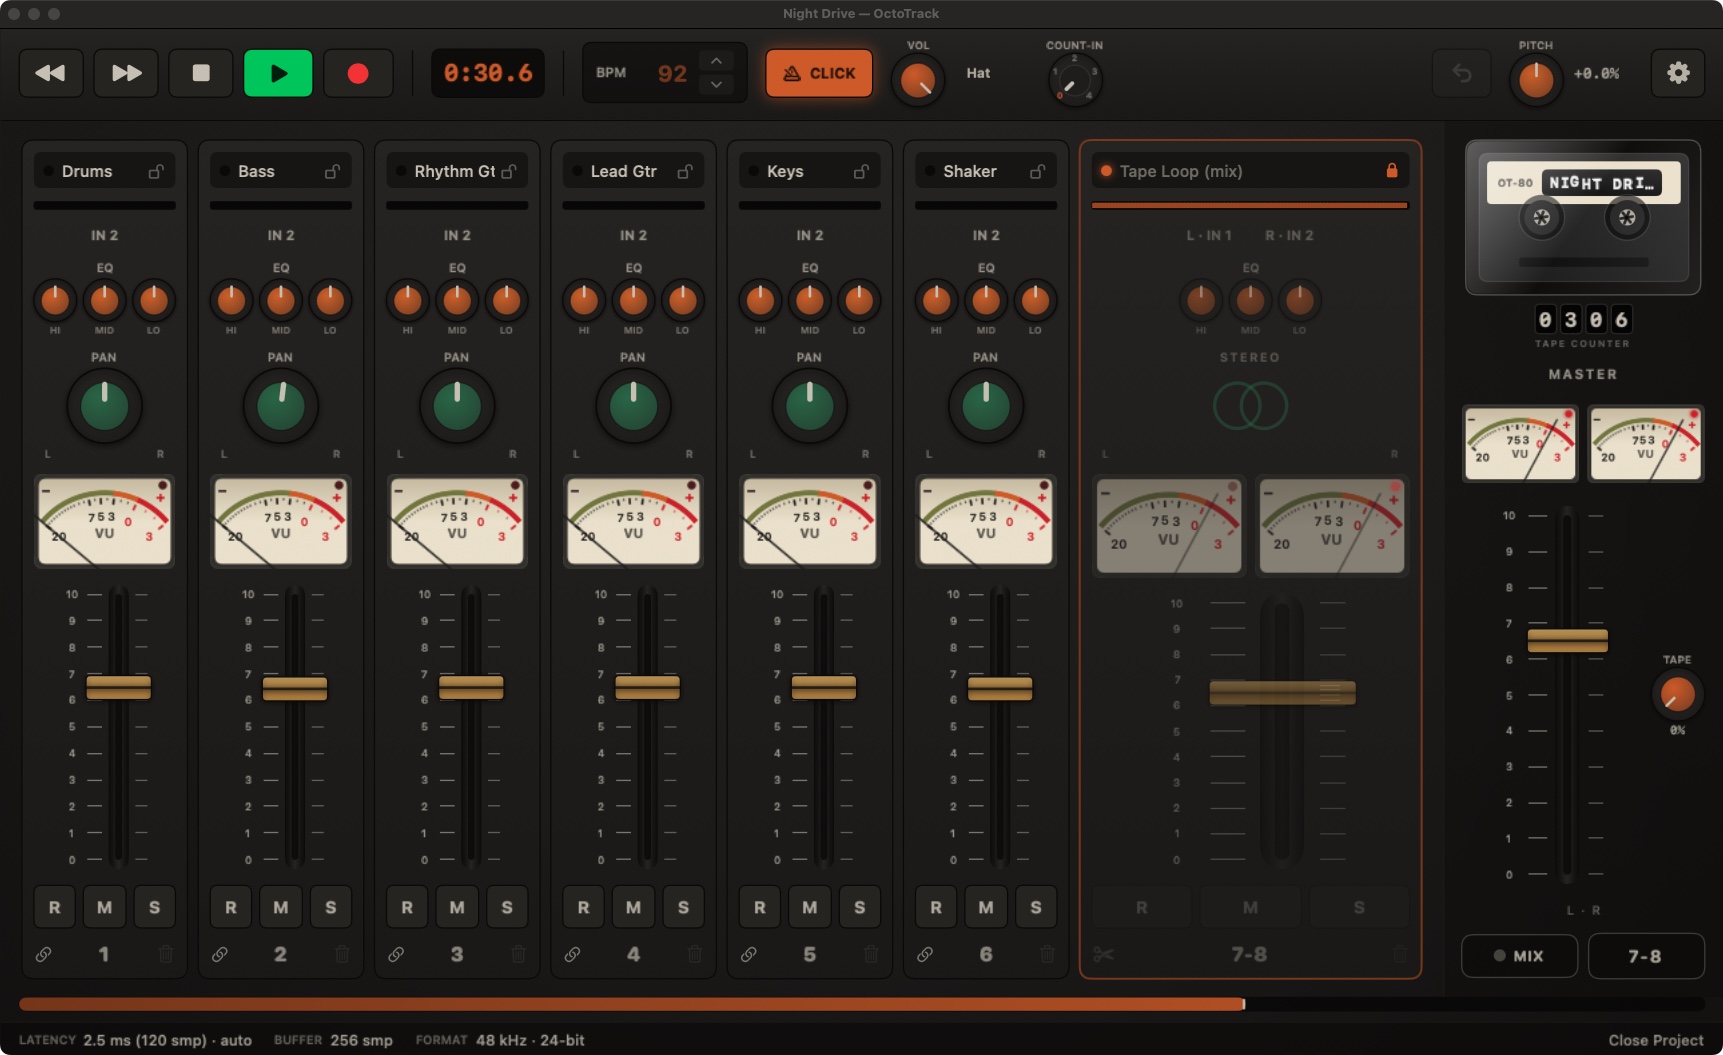The height and width of the screenshot is (1055, 1723).
Task: Click the Keys volume fader handle
Action: (824, 687)
